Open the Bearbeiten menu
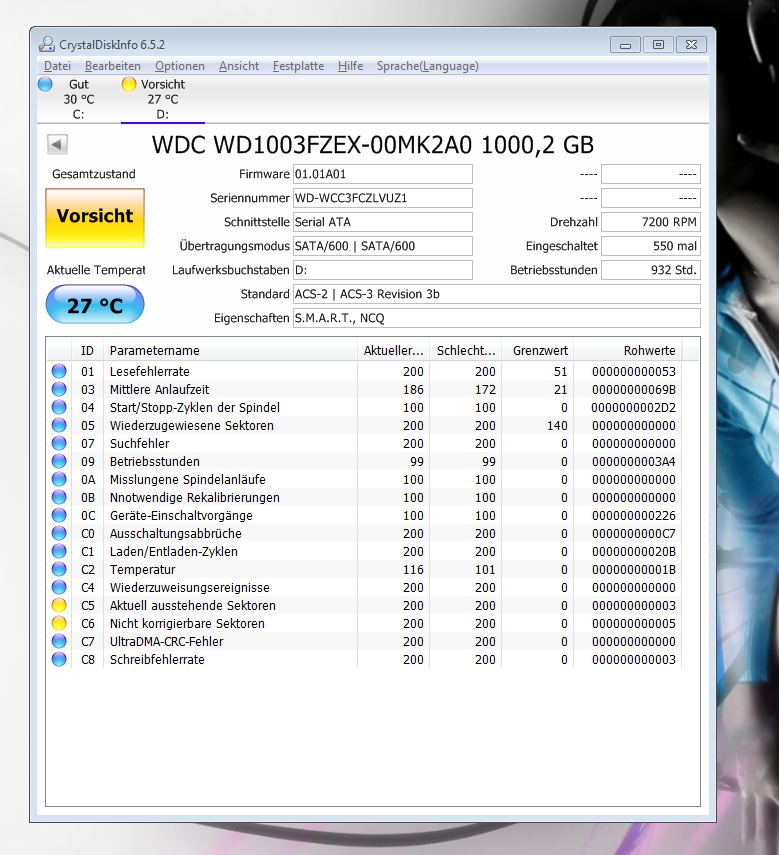779x855 pixels. (x=113, y=66)
